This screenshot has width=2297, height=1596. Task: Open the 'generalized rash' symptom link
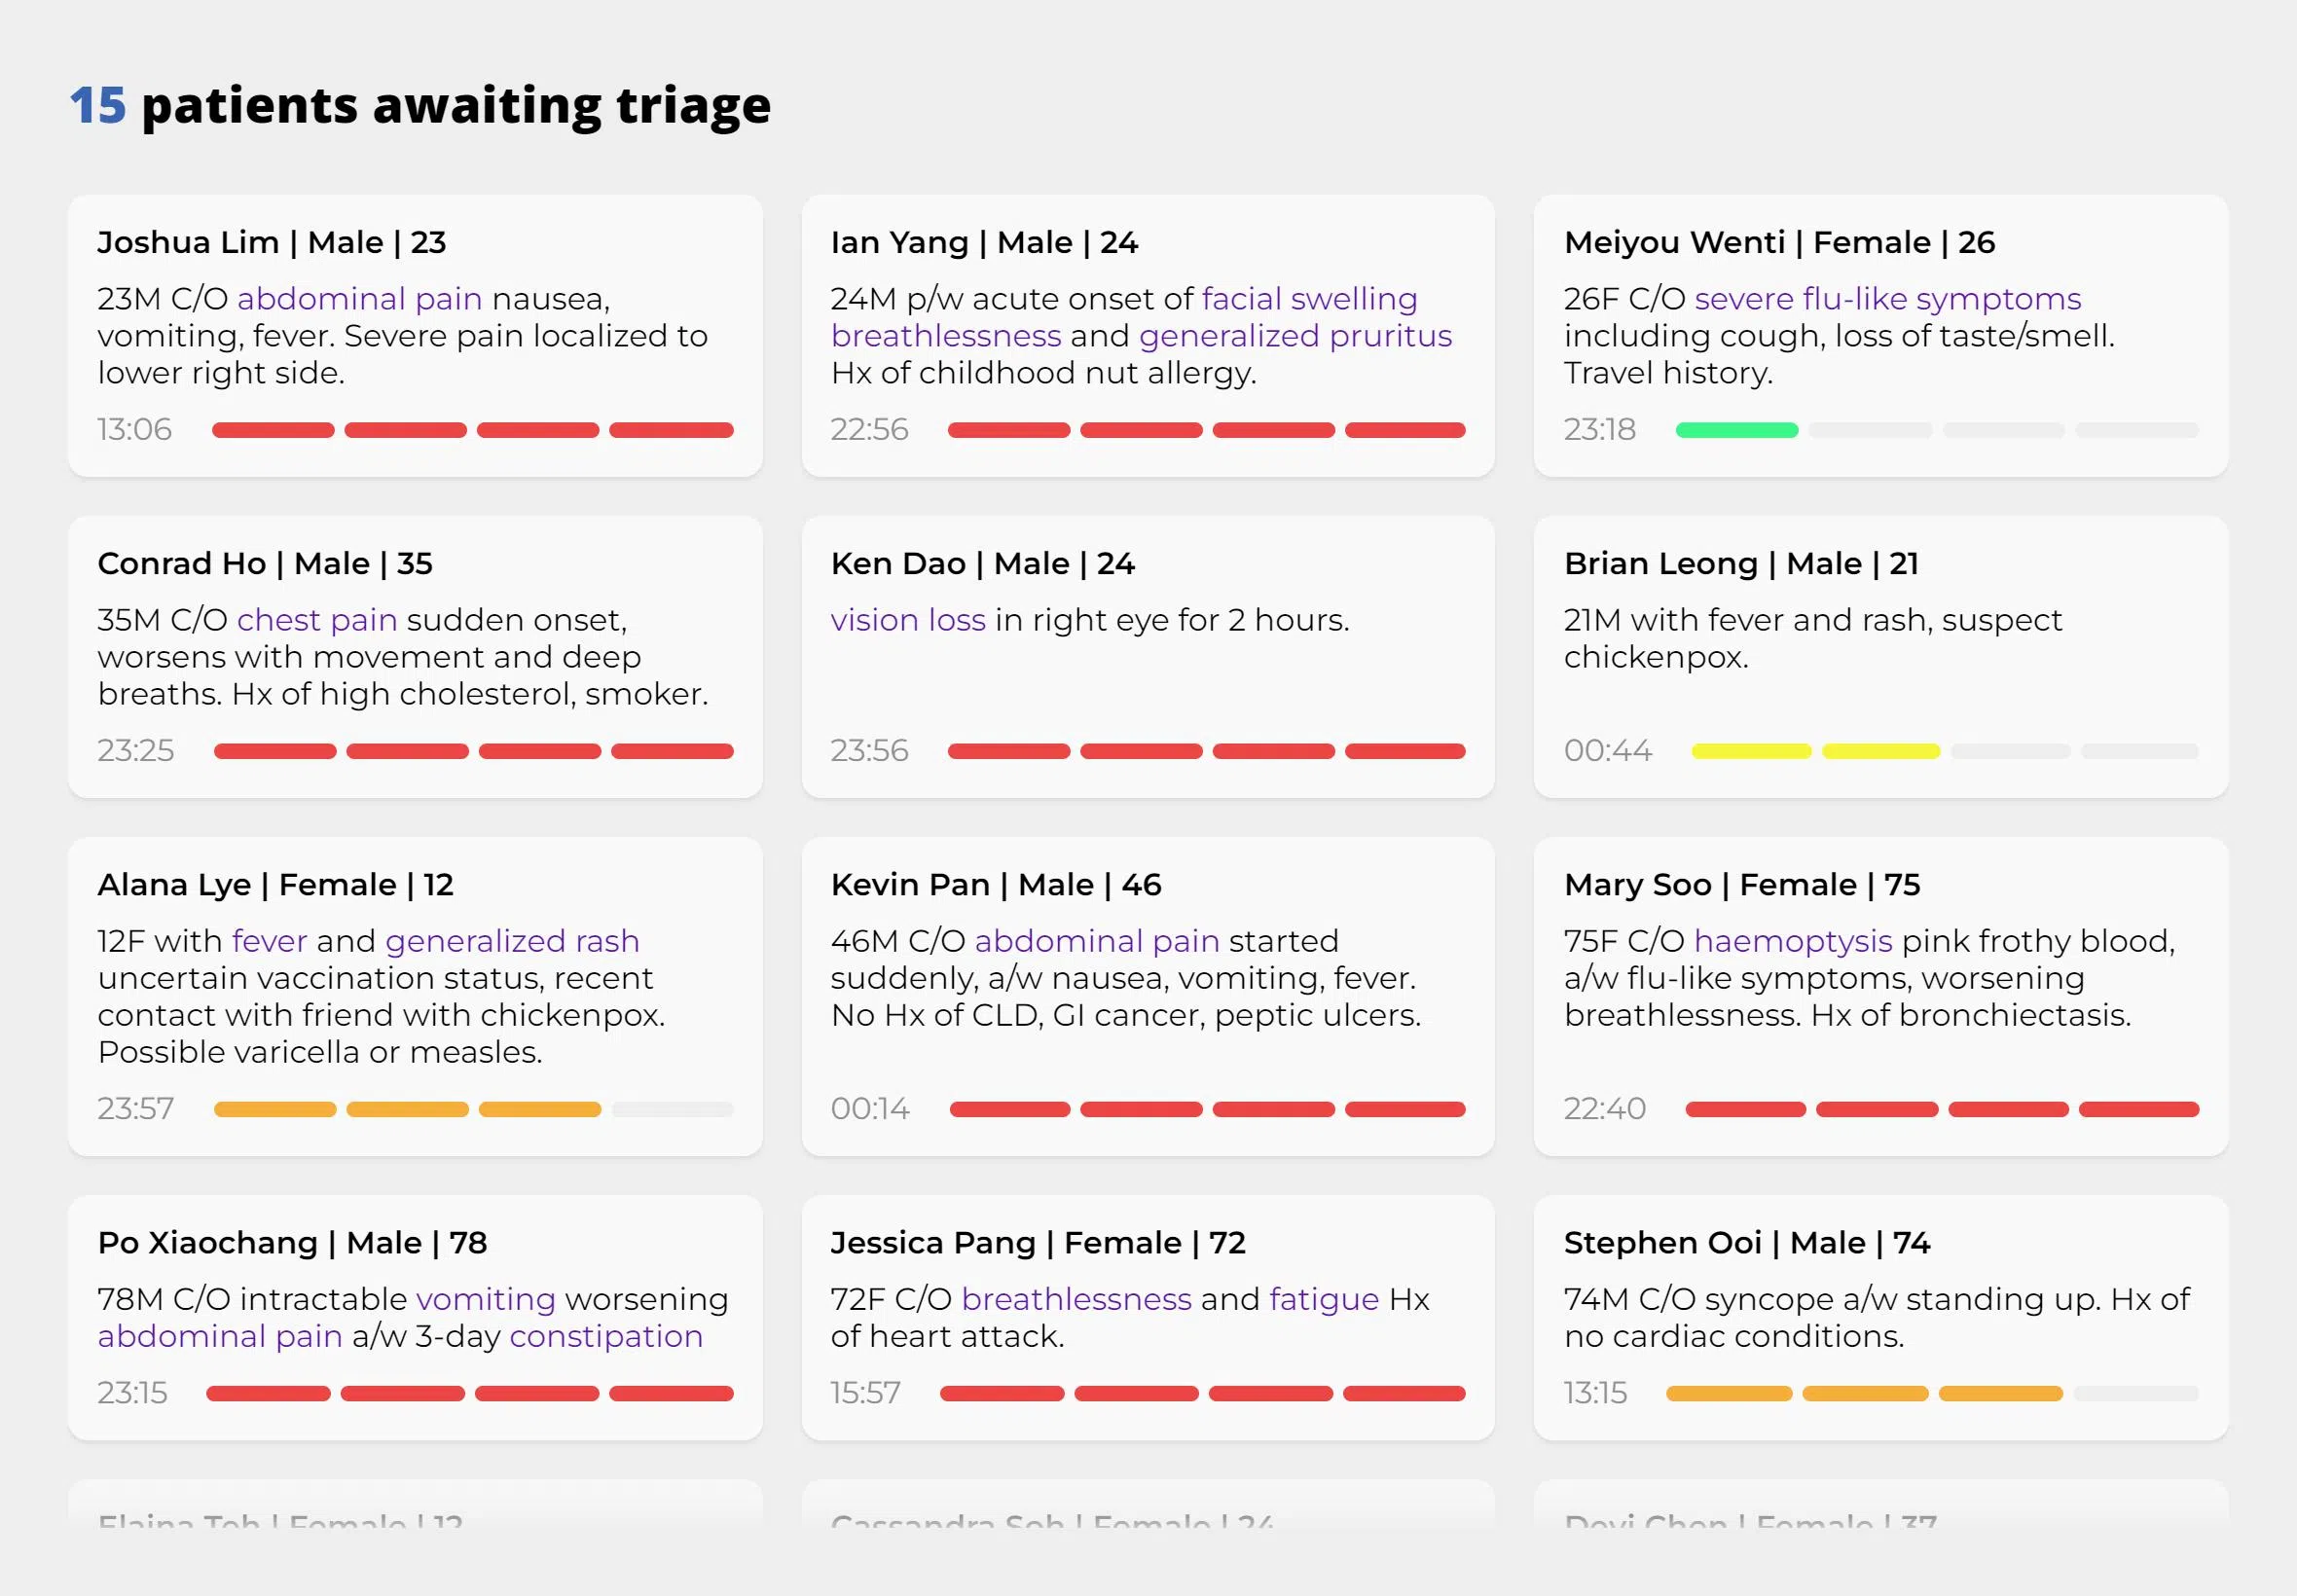point(511,941)
